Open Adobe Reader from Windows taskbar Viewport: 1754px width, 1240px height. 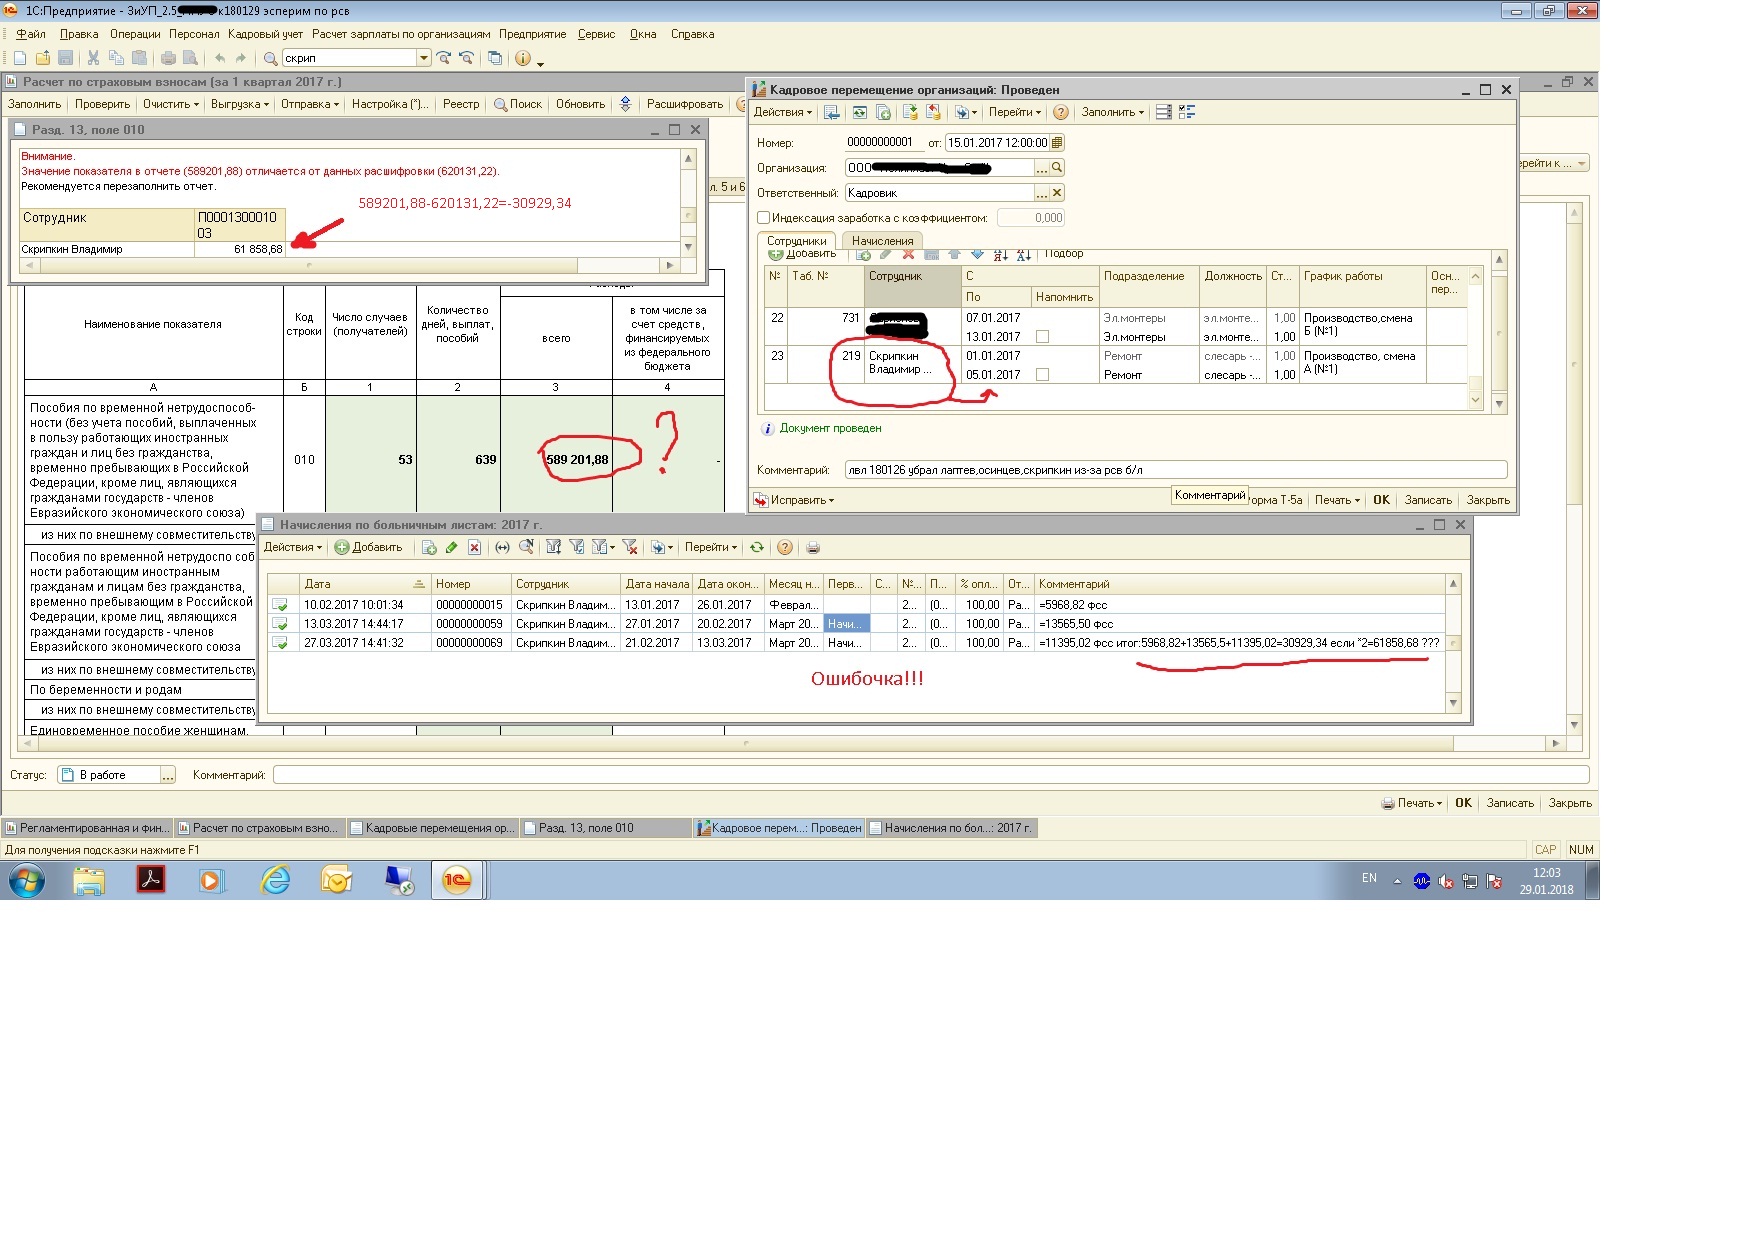click(151, 880)
